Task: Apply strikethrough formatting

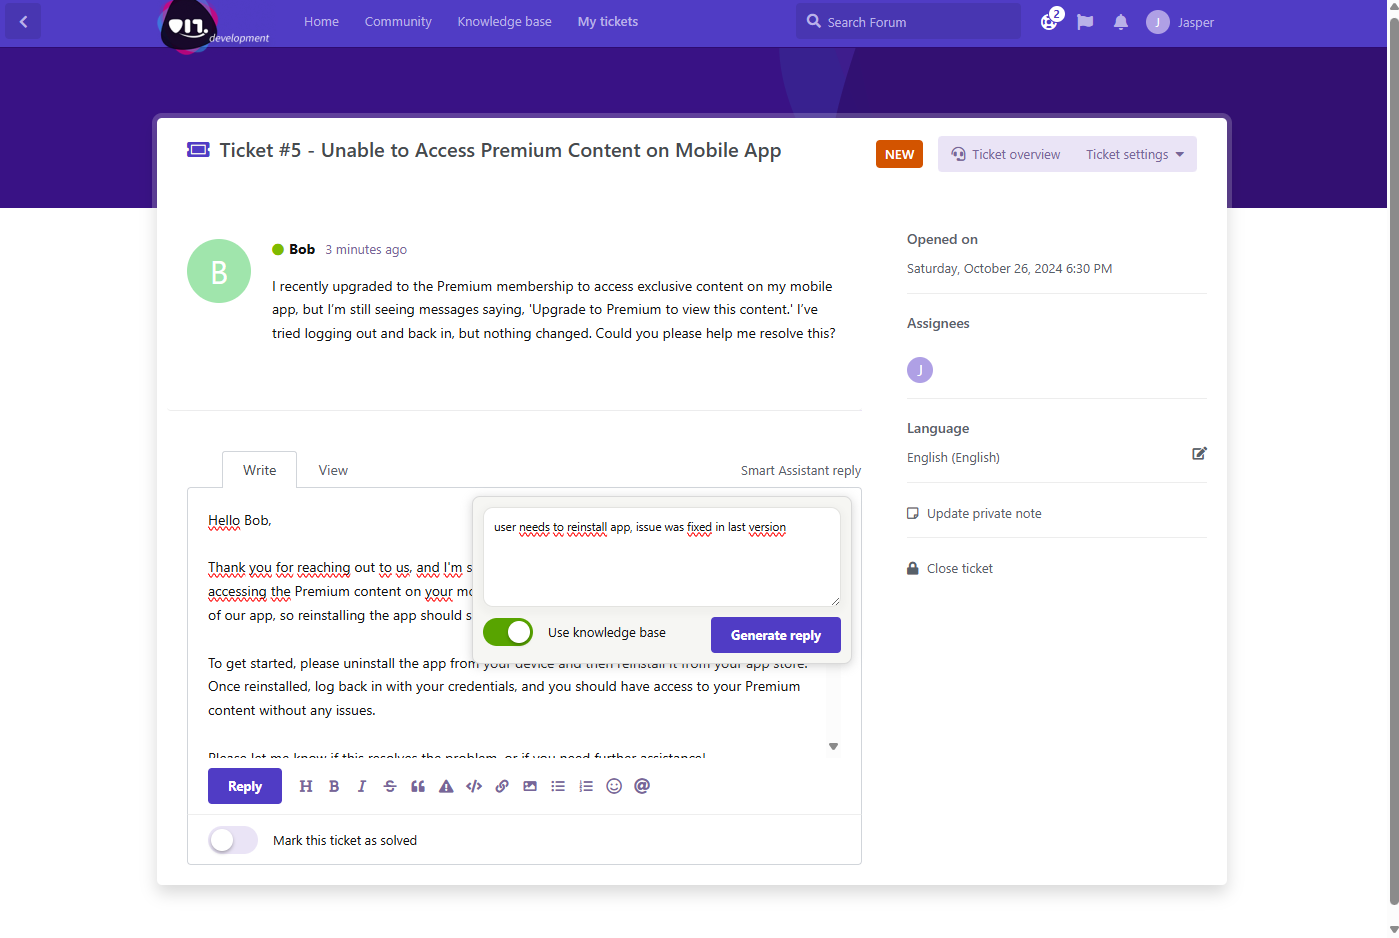Action: pyautogui.click(x=390, y=786)
